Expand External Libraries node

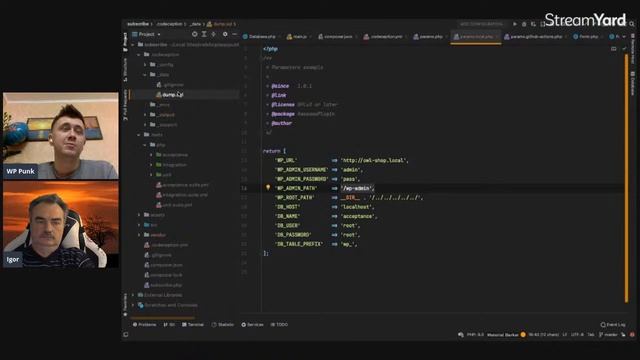(133, 295)
